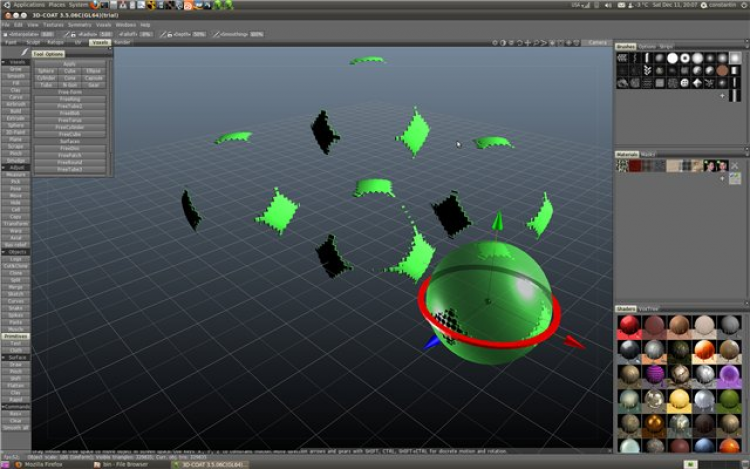Click the X icon in Materials panel

point(736,165)
